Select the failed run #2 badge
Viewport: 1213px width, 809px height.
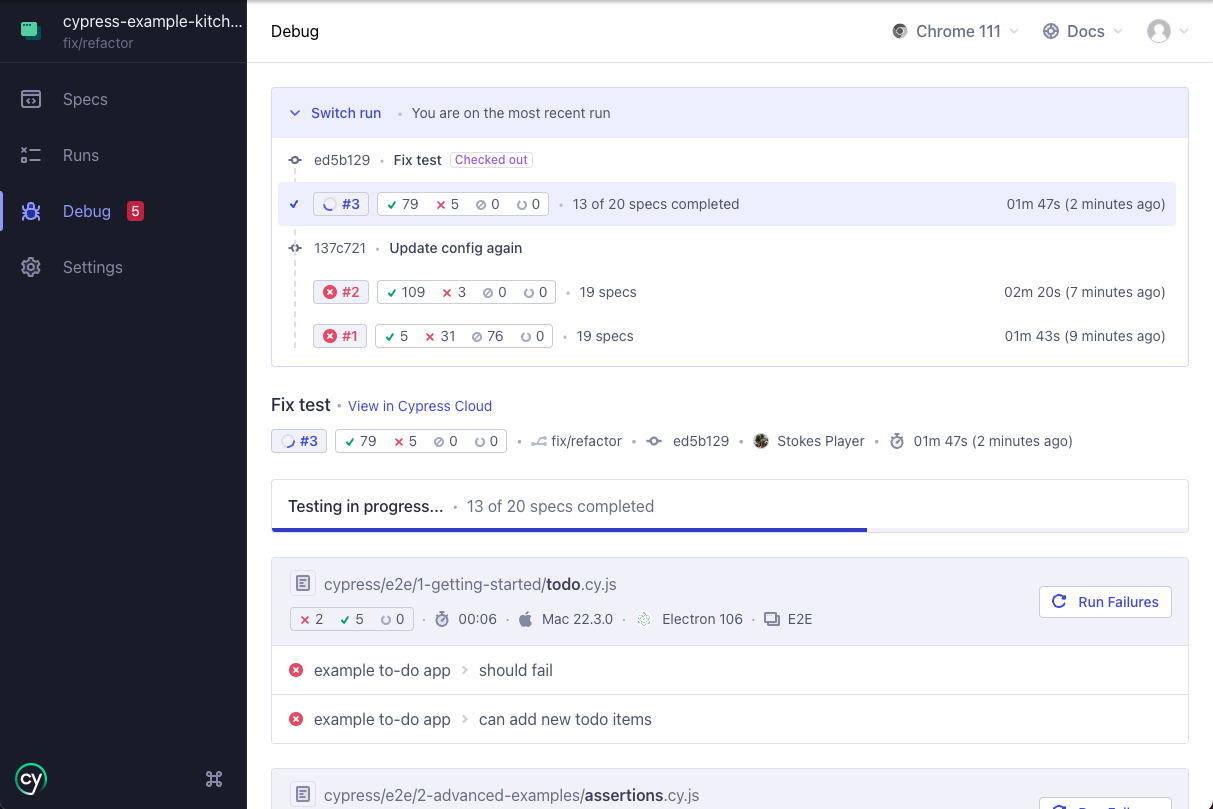[x=340, y=292]
